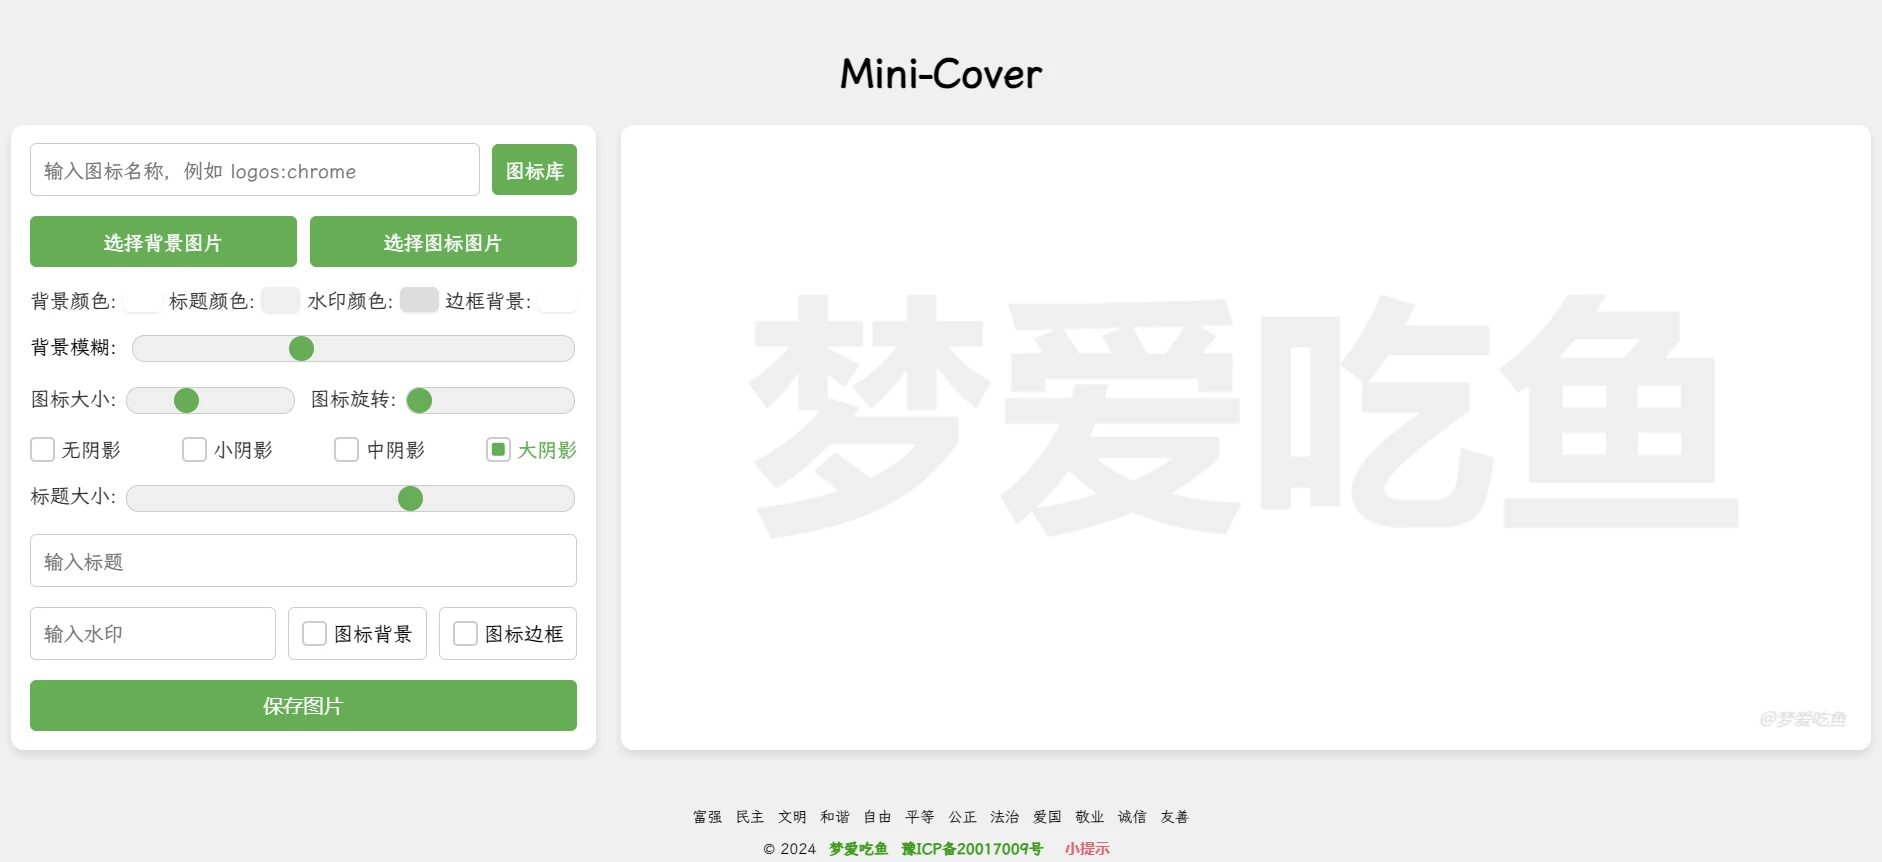Viewport: 1882px width, 862px height.
Task: Click the 选择图标图片 button
Action: tap(443, 242)
